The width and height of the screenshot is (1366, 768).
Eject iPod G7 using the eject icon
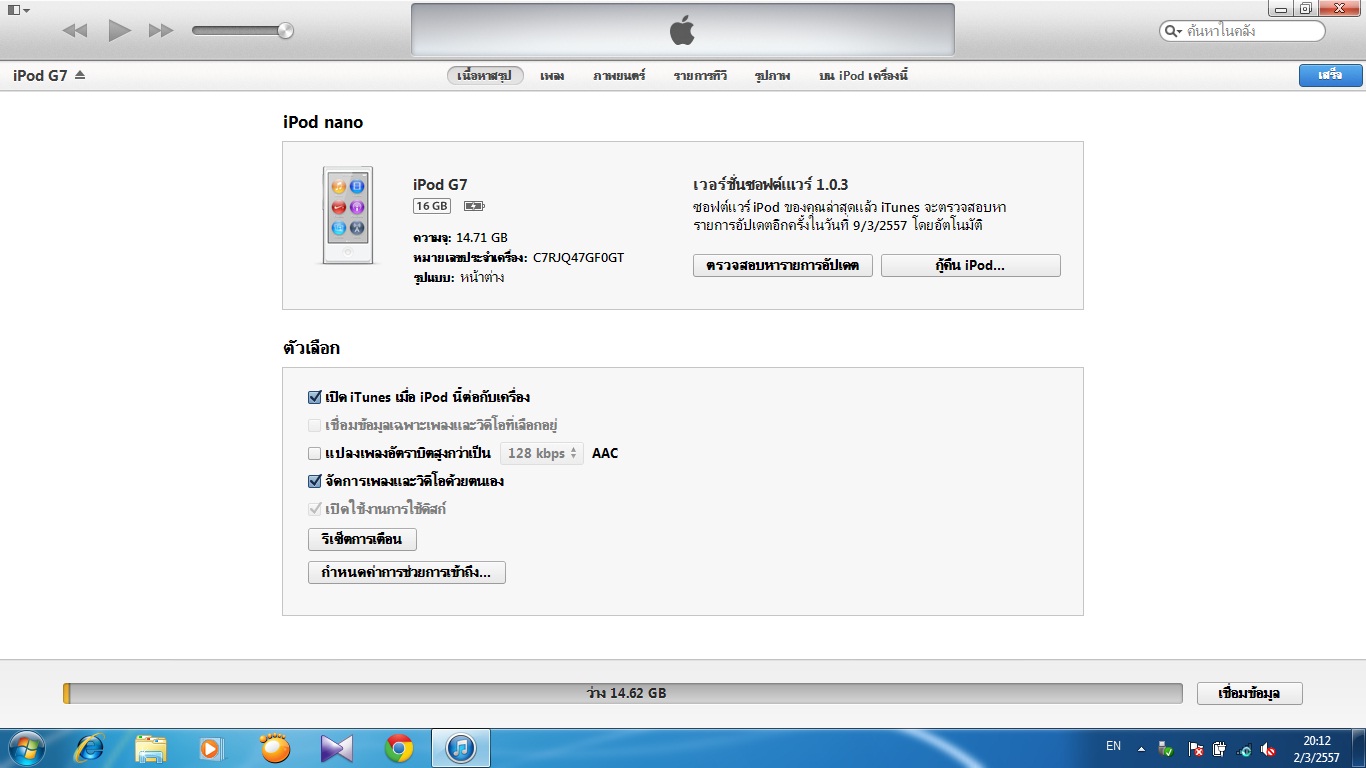pos(80,75)
